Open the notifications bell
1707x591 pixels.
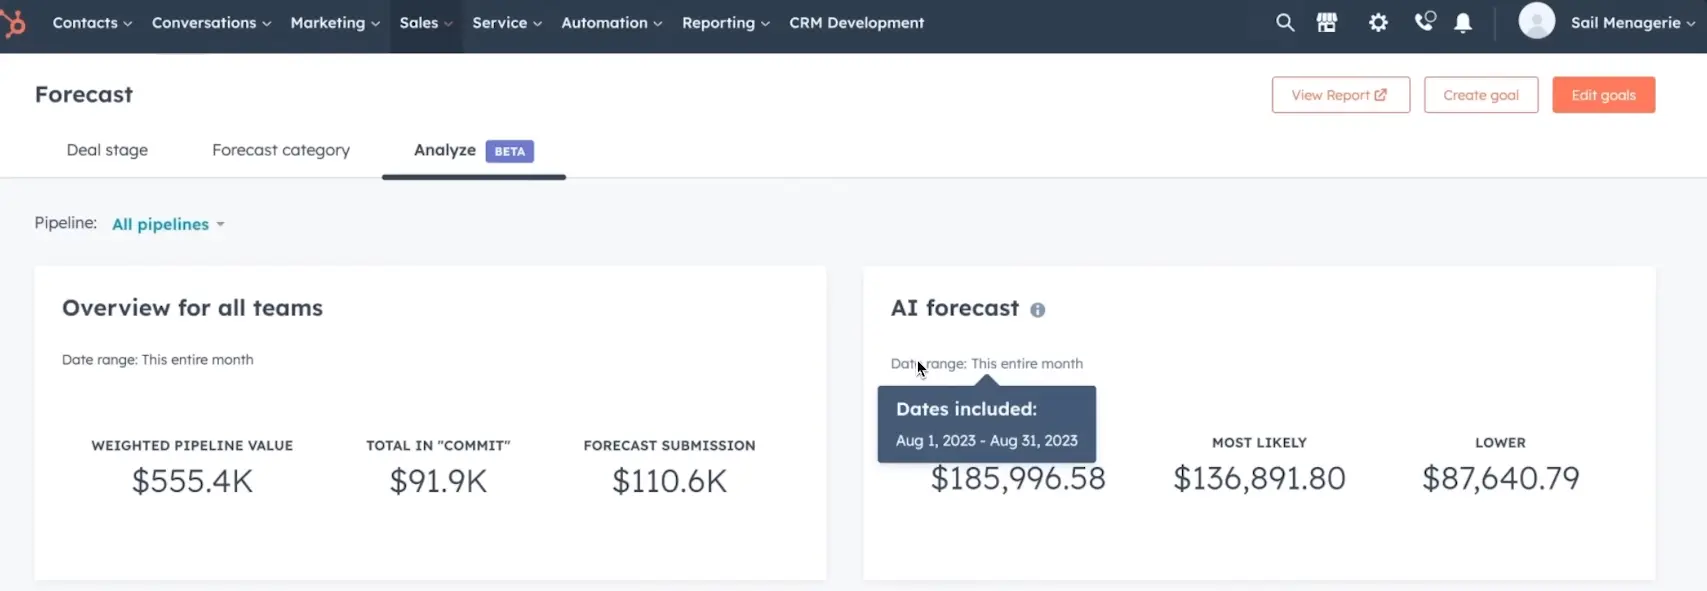(x=1463, y=23)
